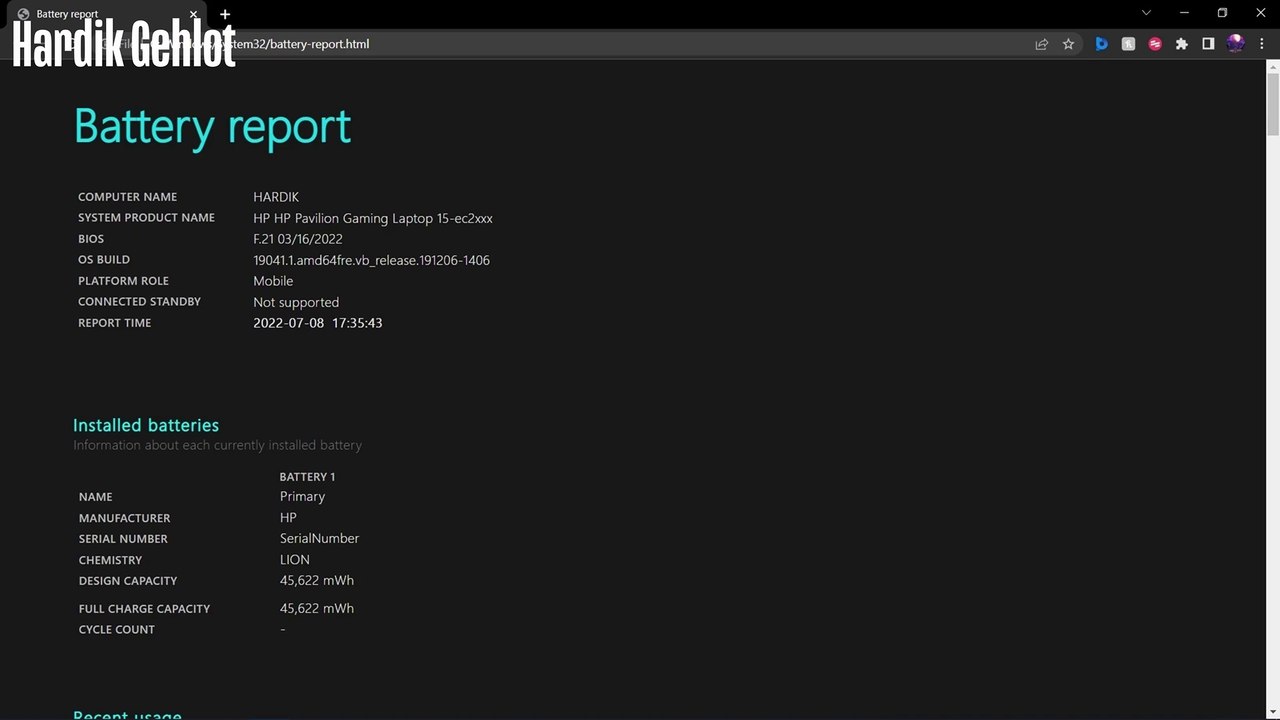Click the scrollbar's up arrow
This screenshot has height=720, width=1280.
click(x=1273, y=66)
